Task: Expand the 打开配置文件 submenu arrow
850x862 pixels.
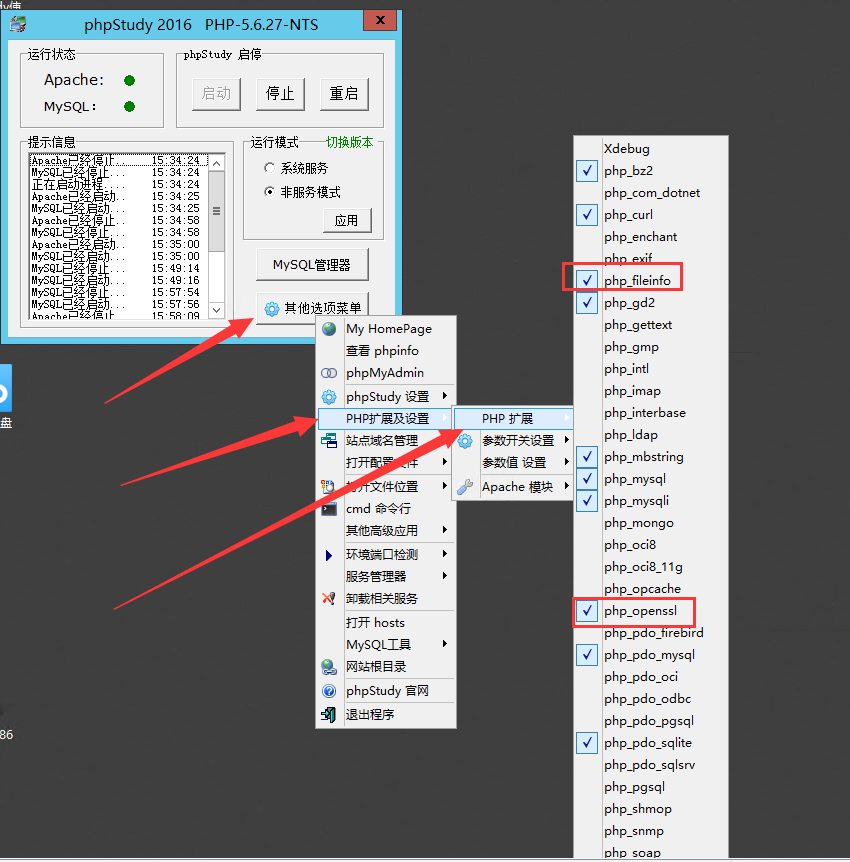Action: point(445,462)
